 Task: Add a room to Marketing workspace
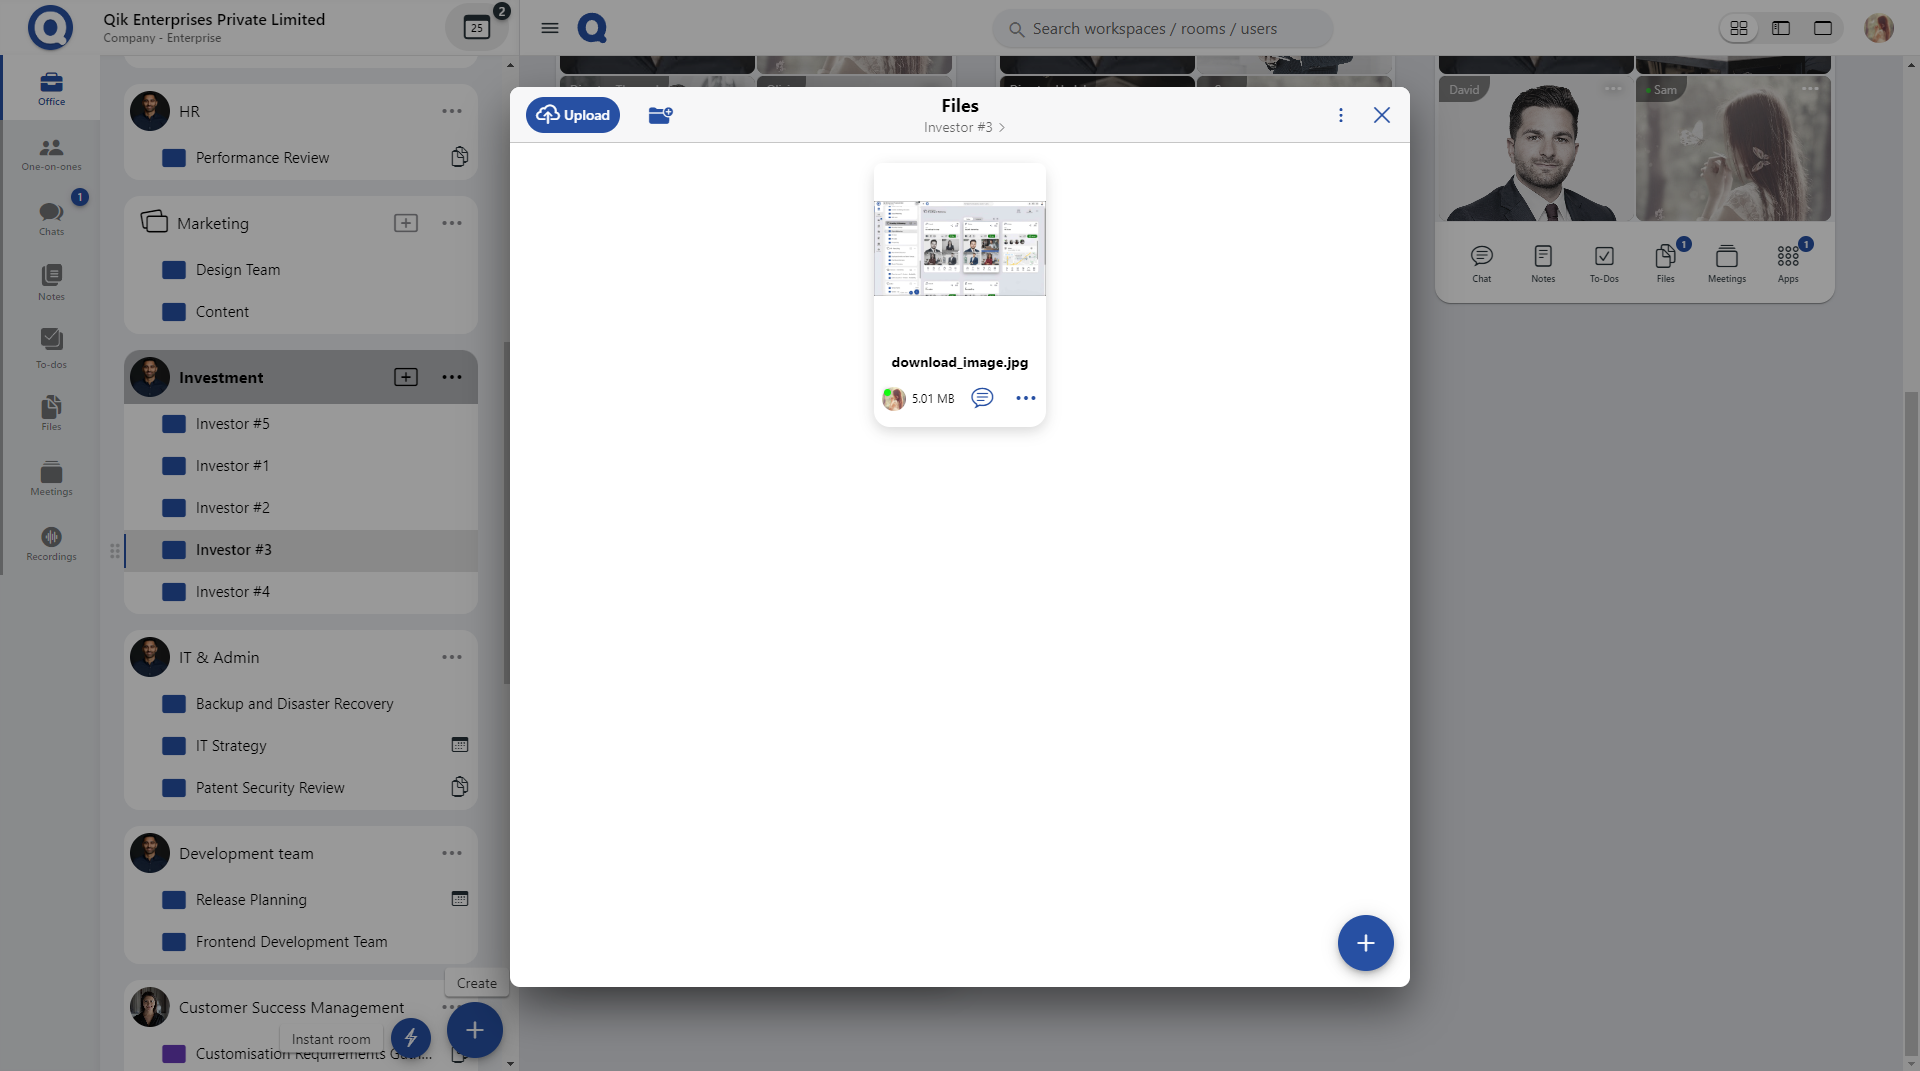[406, 223]
